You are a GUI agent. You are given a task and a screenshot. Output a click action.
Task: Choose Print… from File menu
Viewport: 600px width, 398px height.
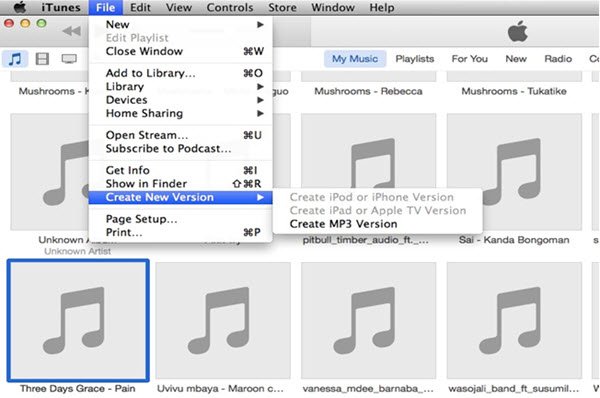pos(181,232)
